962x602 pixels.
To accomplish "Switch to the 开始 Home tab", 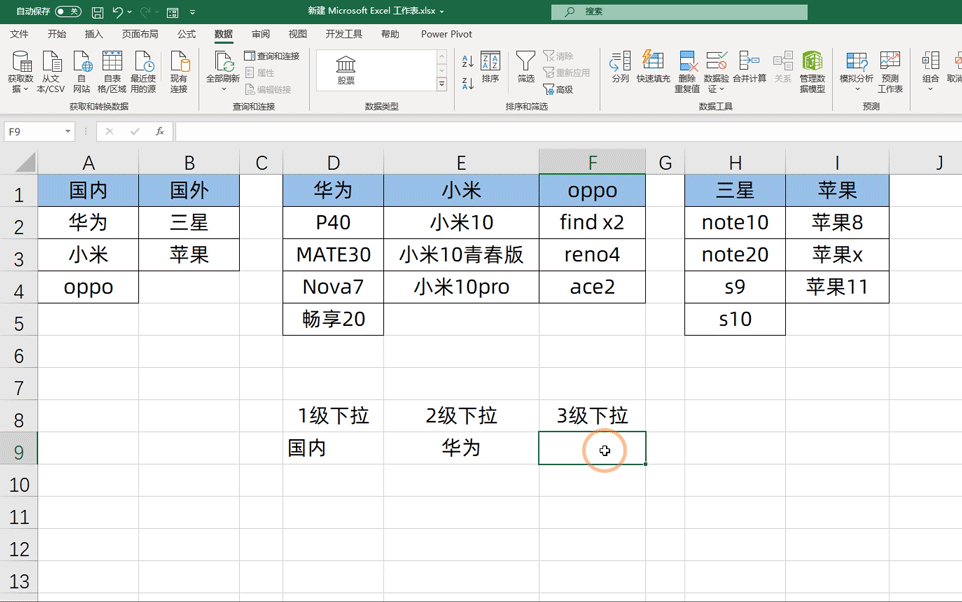I will click(x=56, y=34).
